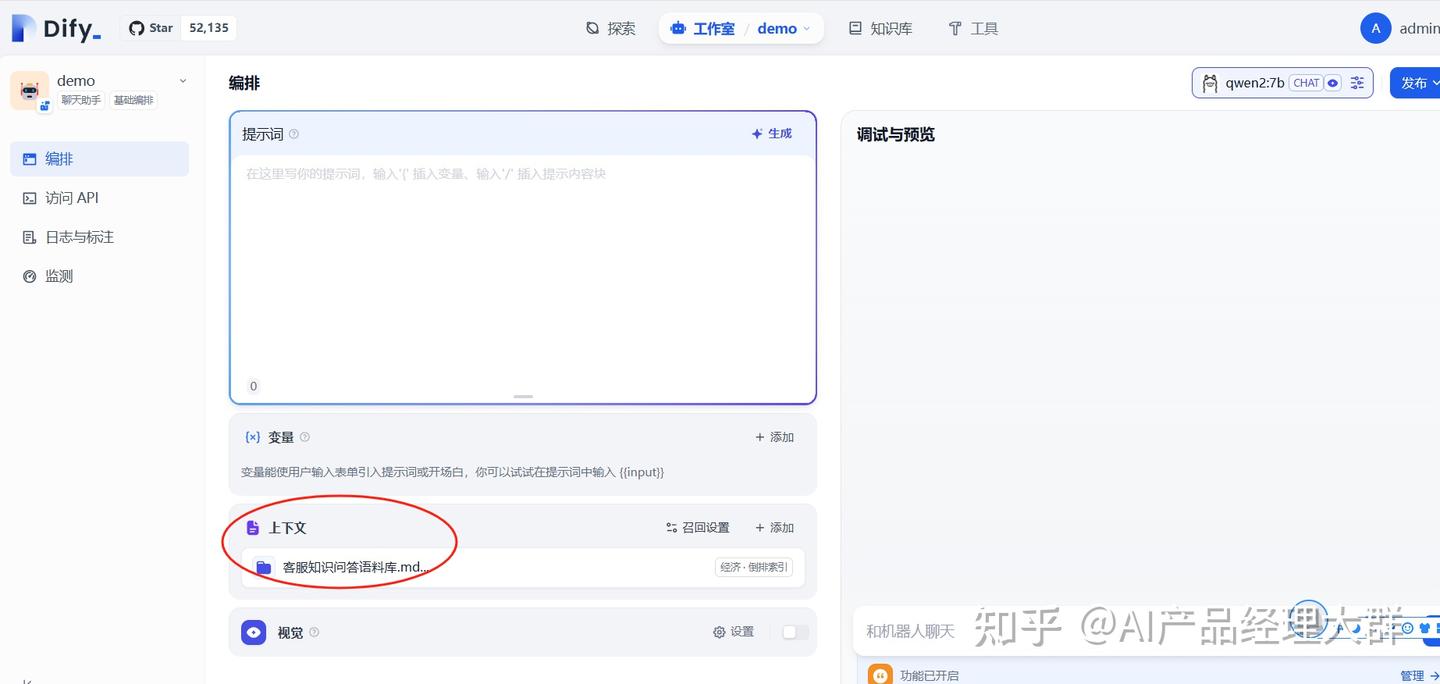This screenshot has height=684, width=1440.
Task: Open the qwen2:7b model selector
Action: click(1269, 83)
